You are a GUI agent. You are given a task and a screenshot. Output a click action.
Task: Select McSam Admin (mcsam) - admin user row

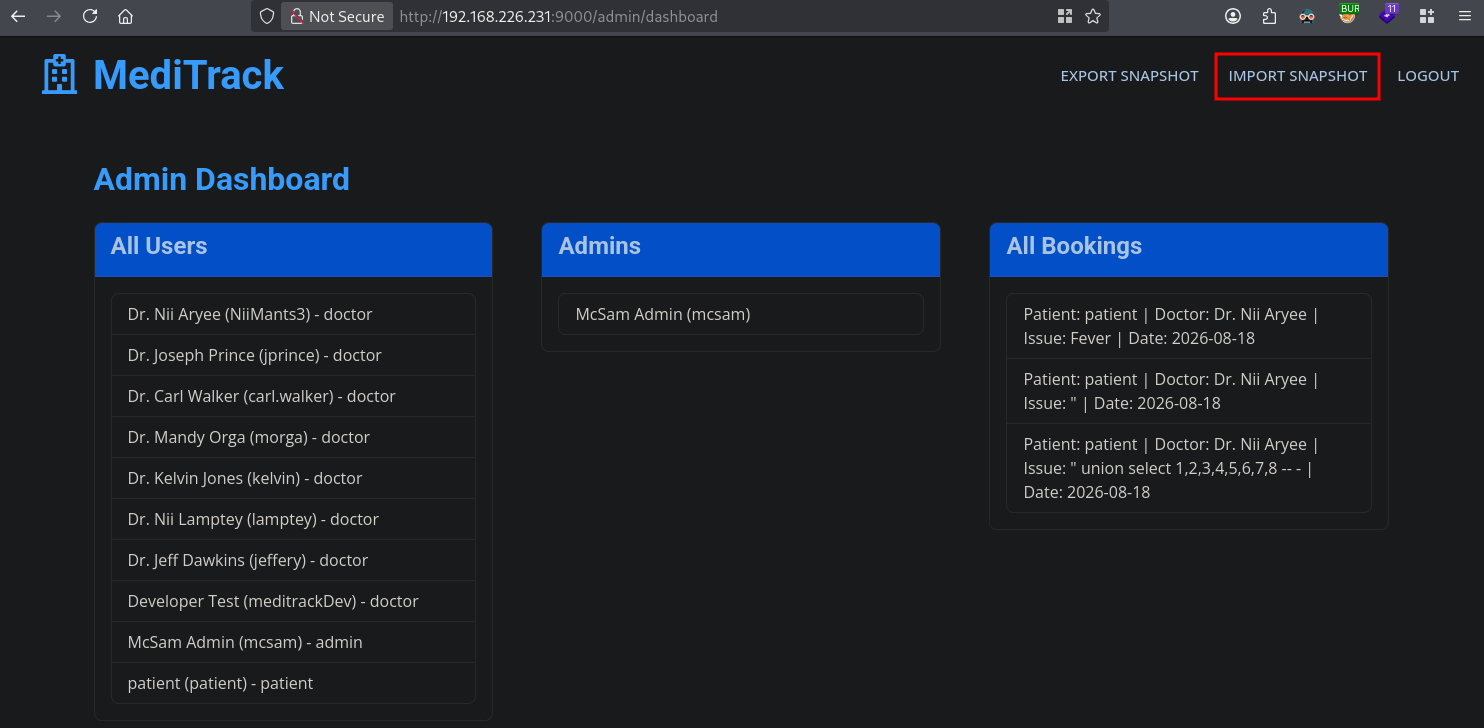pos(293,642)
